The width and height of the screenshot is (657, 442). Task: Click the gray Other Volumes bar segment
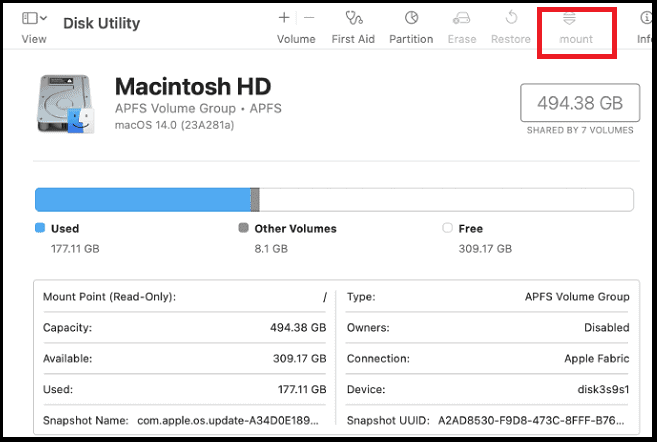(x=255, y=199)
